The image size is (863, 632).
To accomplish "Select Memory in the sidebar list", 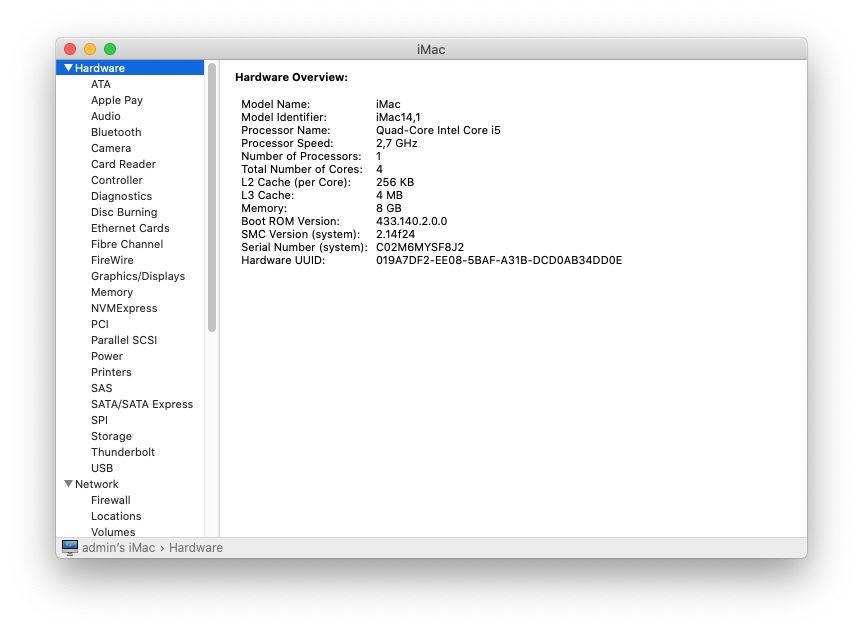I will (112, 292).
